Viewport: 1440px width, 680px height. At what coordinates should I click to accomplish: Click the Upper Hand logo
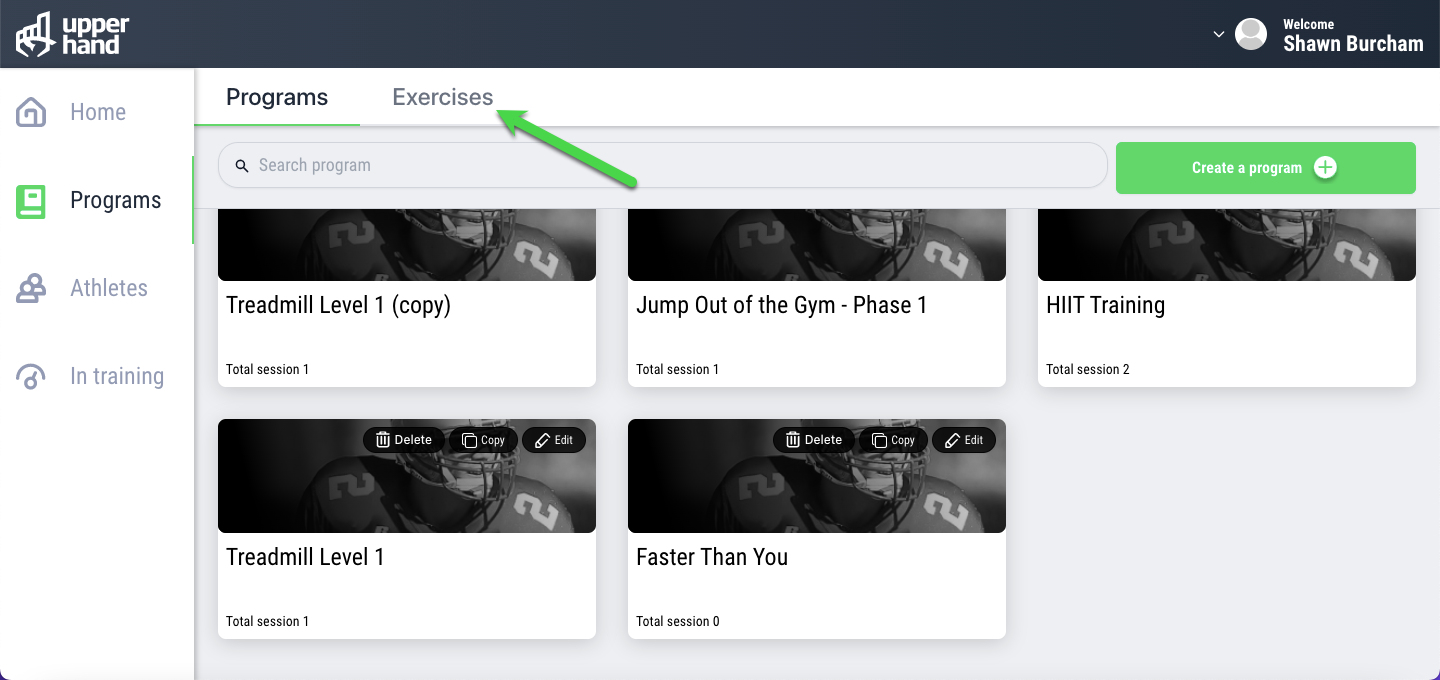click(x=72, y=34)
